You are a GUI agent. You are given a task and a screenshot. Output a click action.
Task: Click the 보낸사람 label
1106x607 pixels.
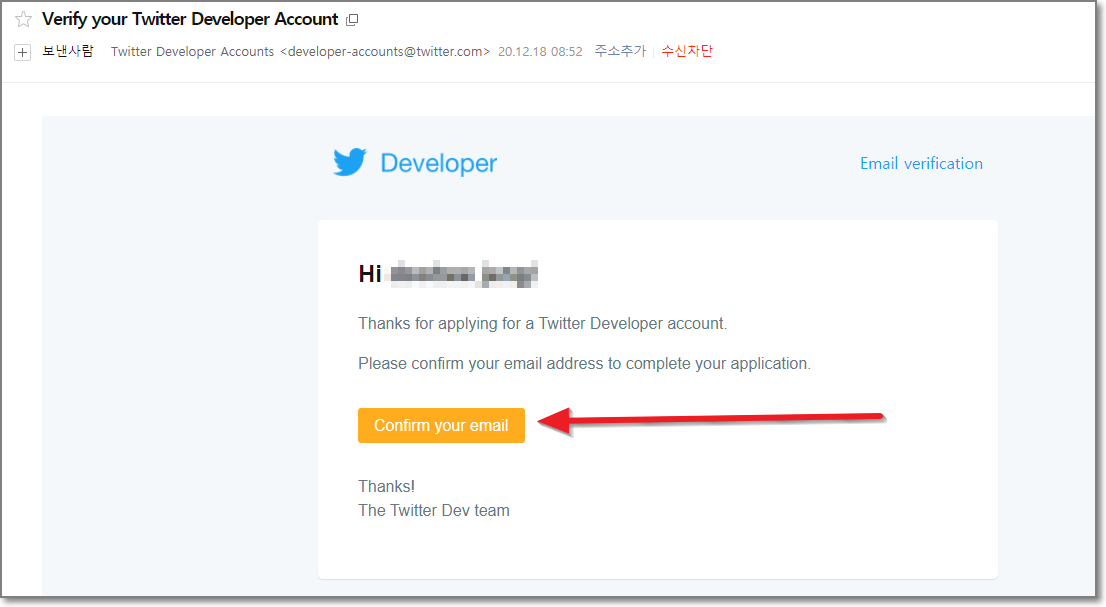coord(68,51)
